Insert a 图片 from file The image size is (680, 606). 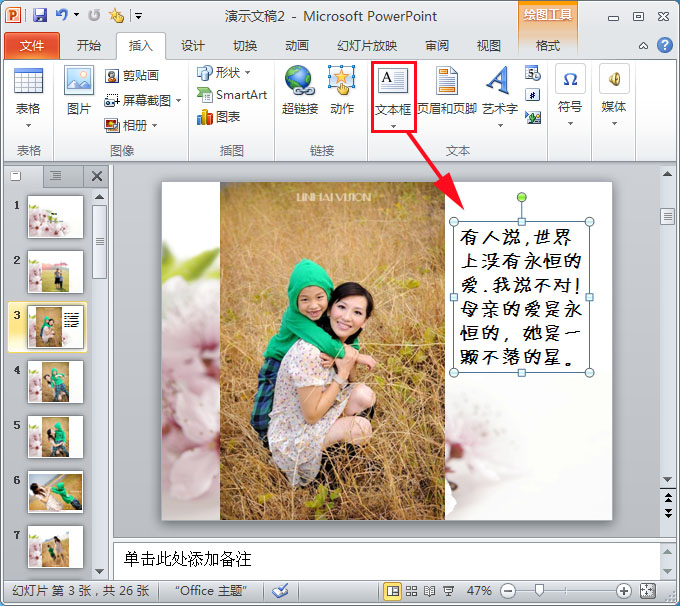click(x=79, y=90)
